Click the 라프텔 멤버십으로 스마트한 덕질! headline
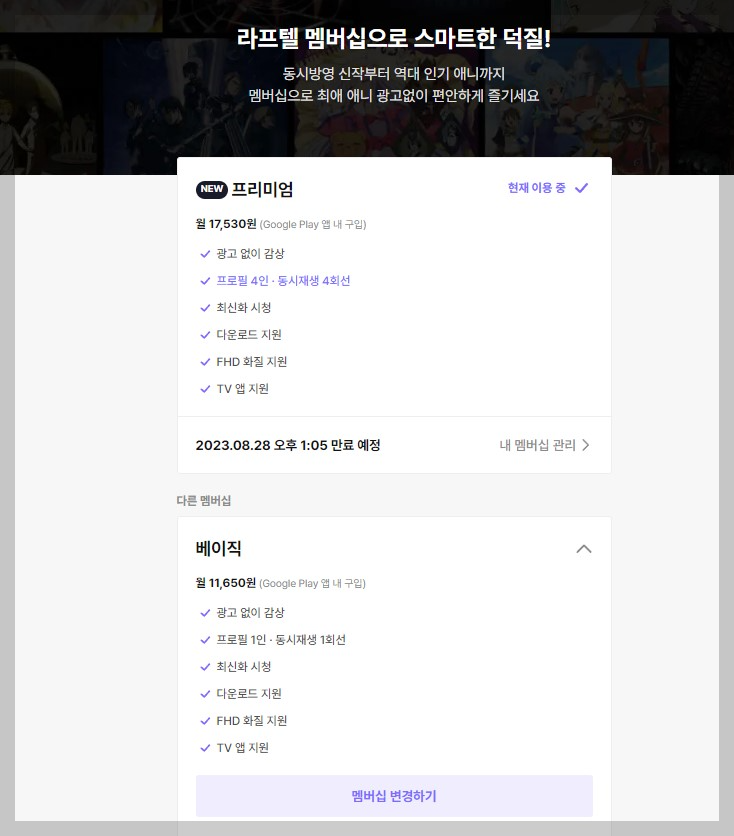 point(393,38)
